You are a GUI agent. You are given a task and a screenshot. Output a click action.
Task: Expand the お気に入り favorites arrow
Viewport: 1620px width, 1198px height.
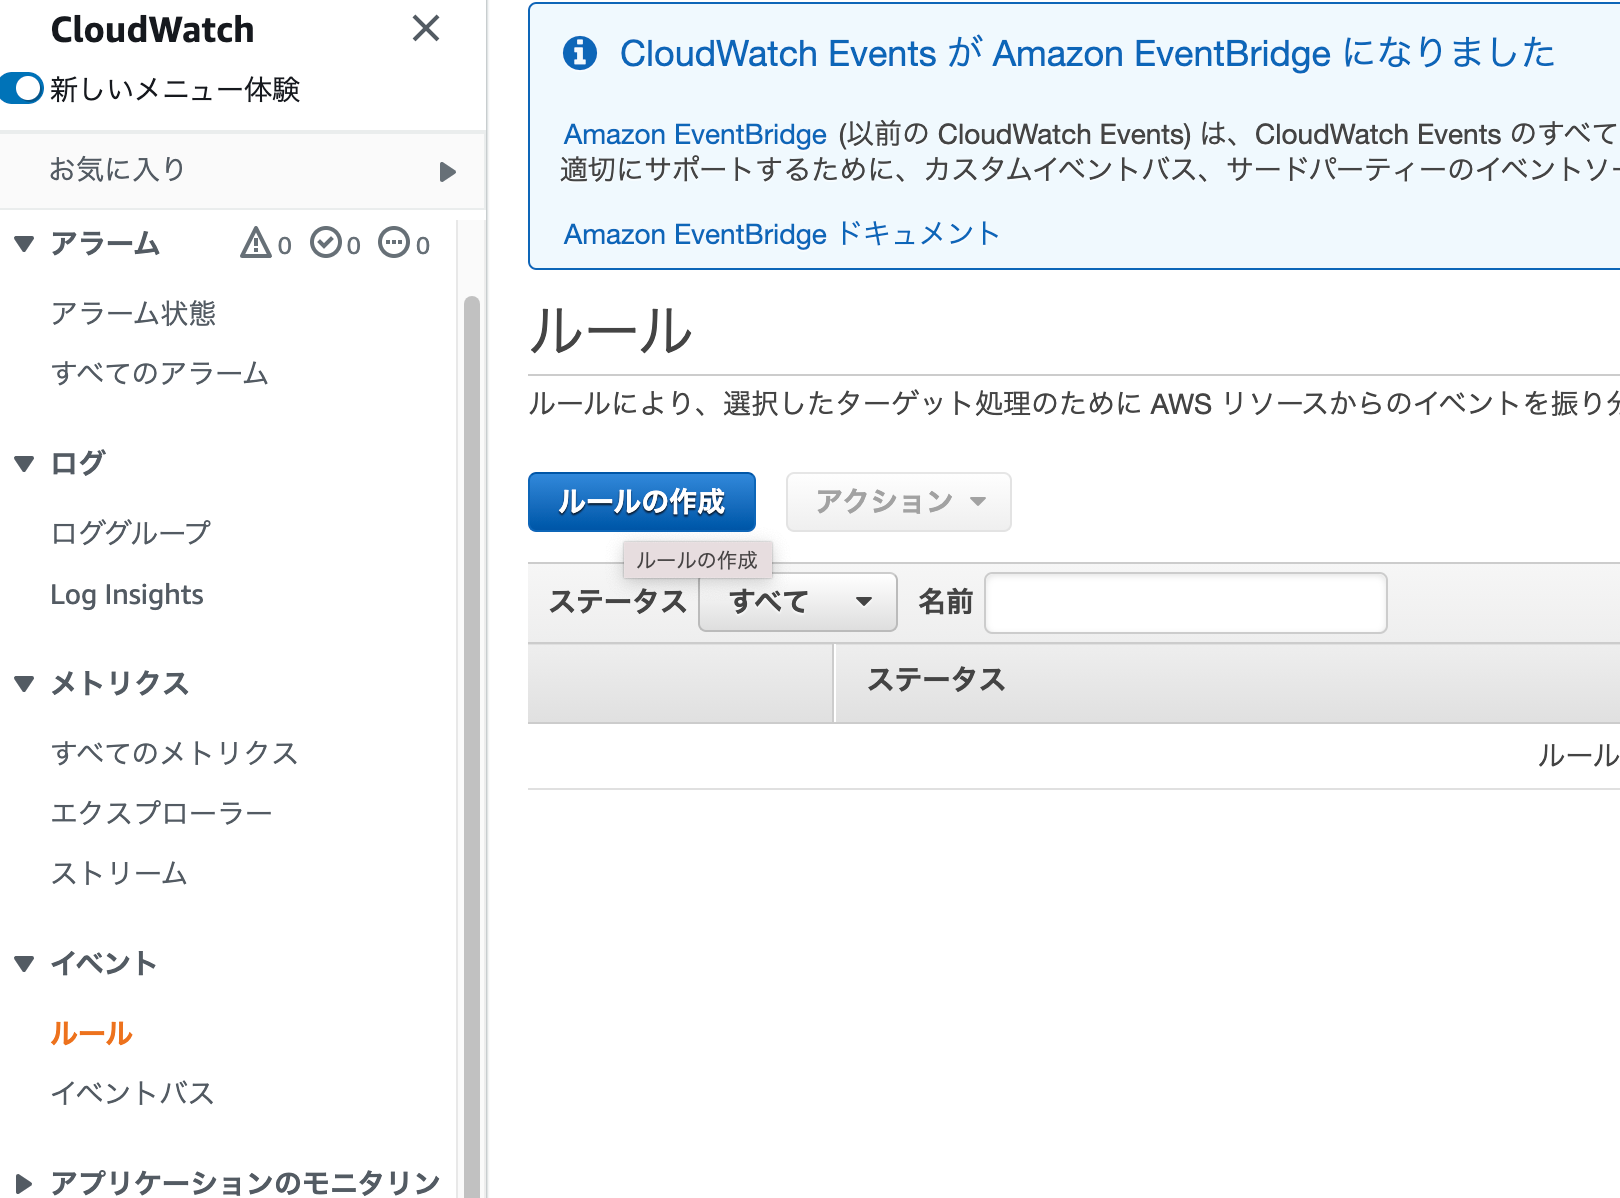447,172
